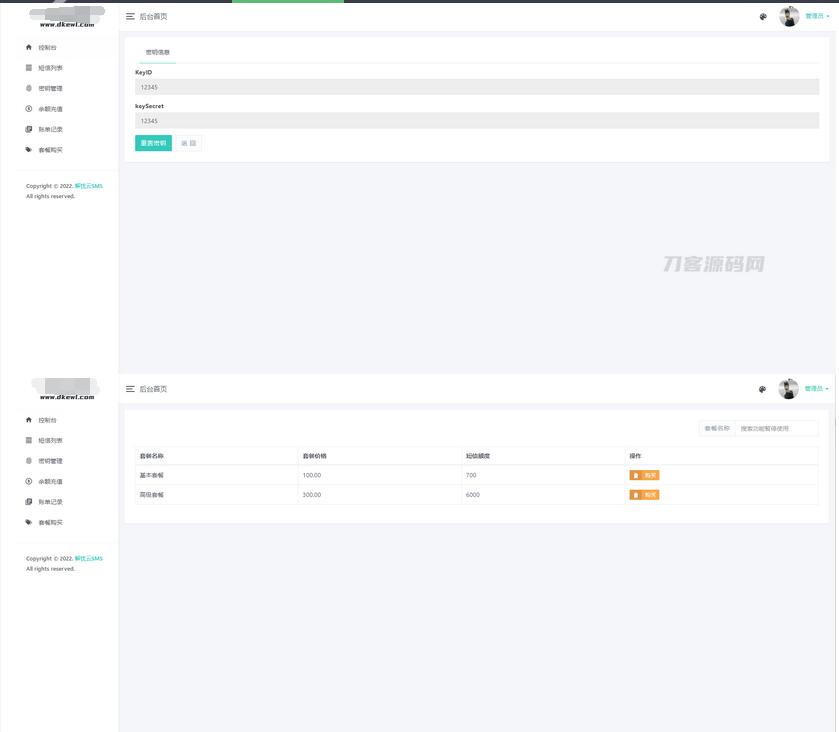The height and width of the screenshot is (732, 839).
Task: Open 短信列表 via its list icon
Action: [x=30, y=68]
